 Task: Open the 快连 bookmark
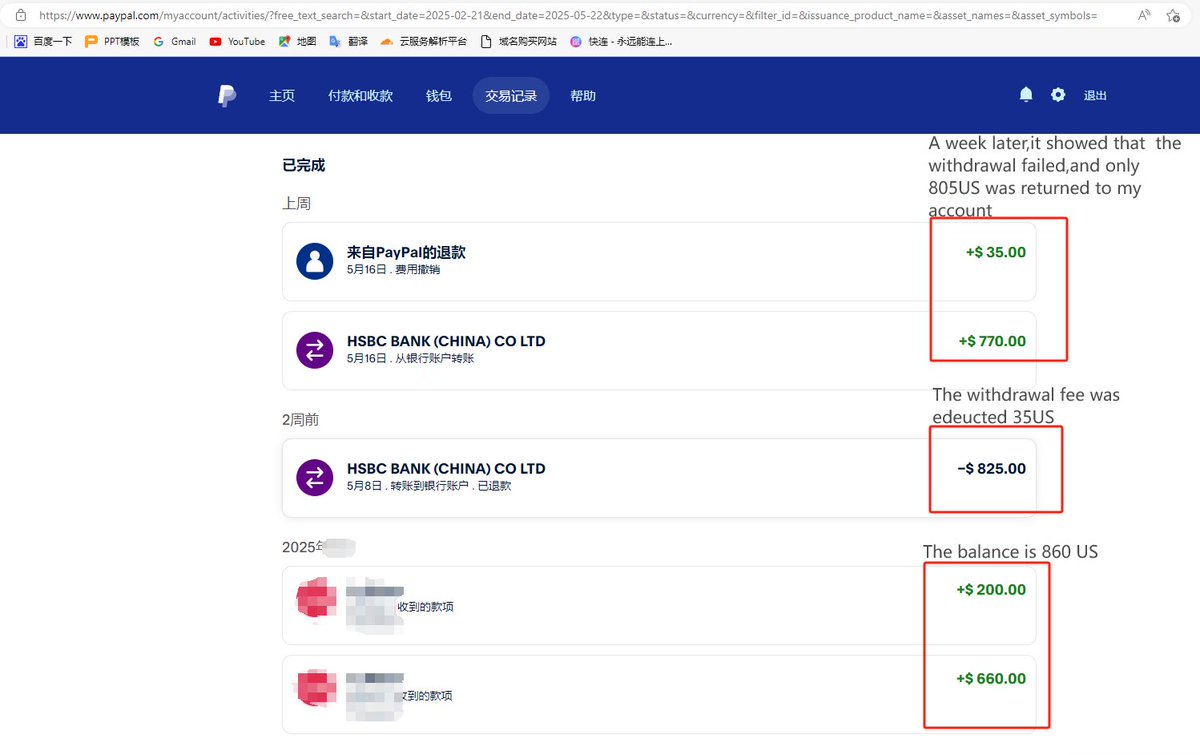click(621, 42)
